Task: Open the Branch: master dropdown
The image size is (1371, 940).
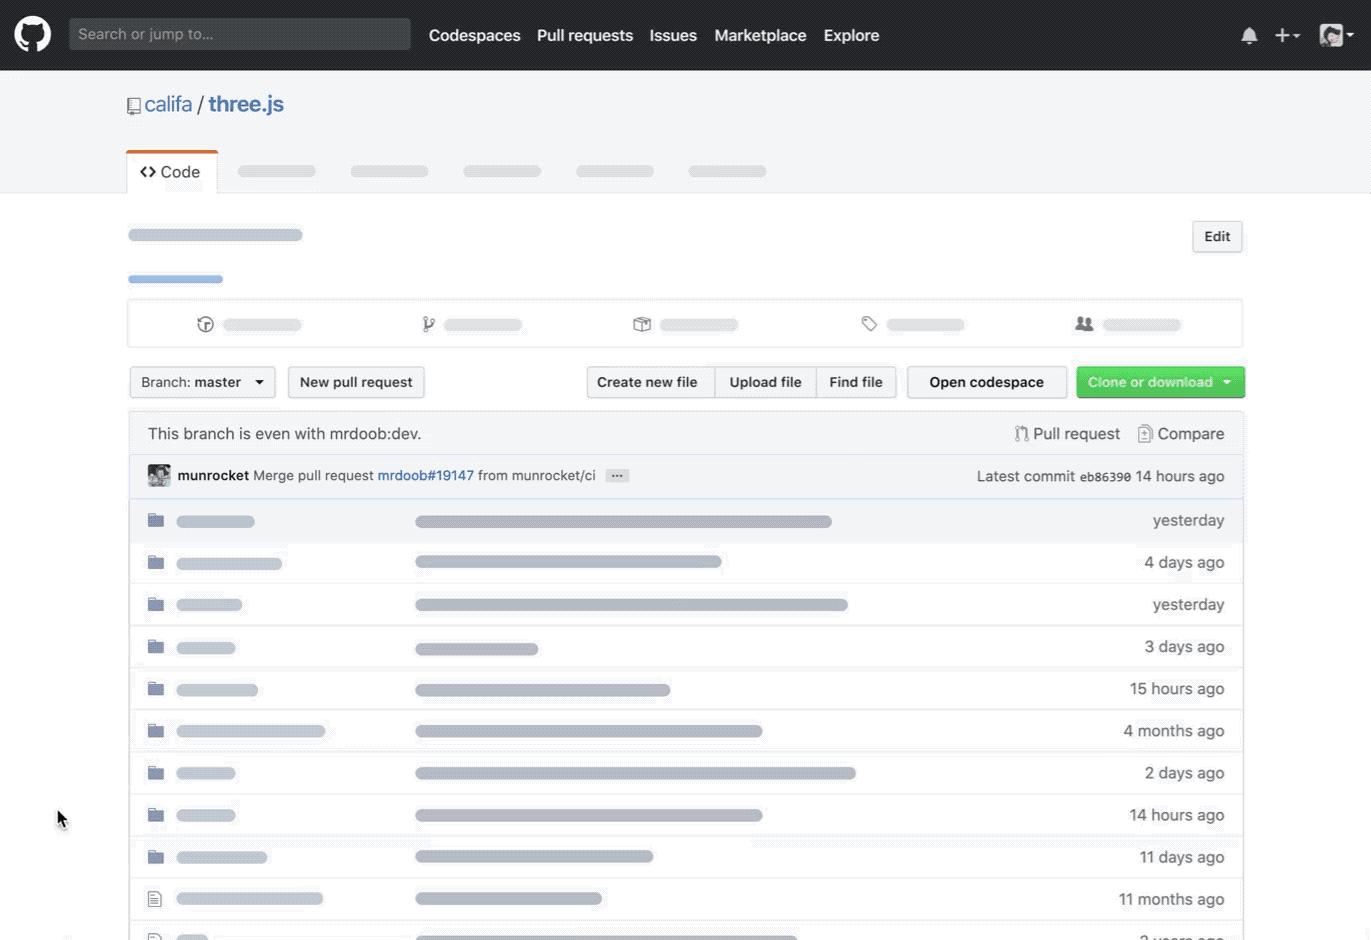Action: 203,382
